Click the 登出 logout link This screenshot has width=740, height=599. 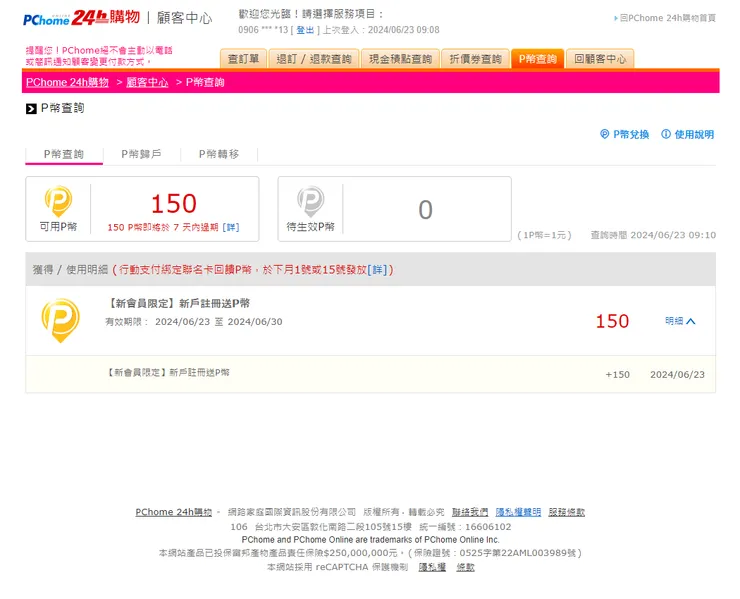coord(305,30)
